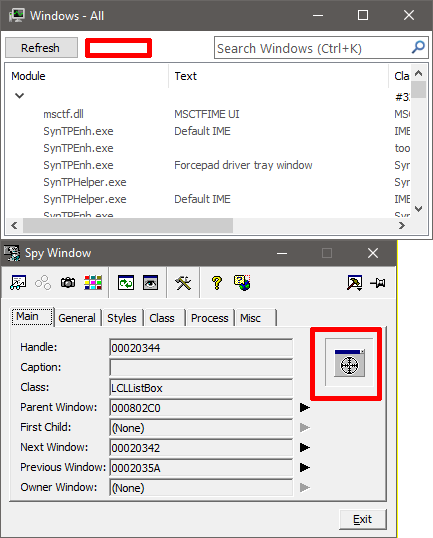Click the down arrow of the list's vertical scrollbar
The height and width of the screenshot is (538, 433).
(x=419, y=209)
